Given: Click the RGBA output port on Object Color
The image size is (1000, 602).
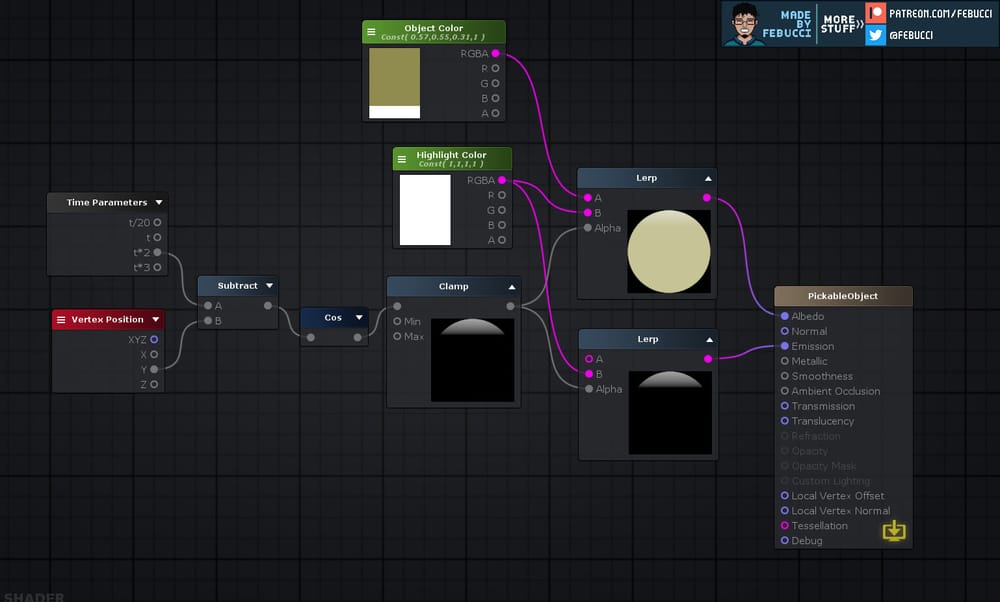Looking at the screenshot, I should [497, 53].
